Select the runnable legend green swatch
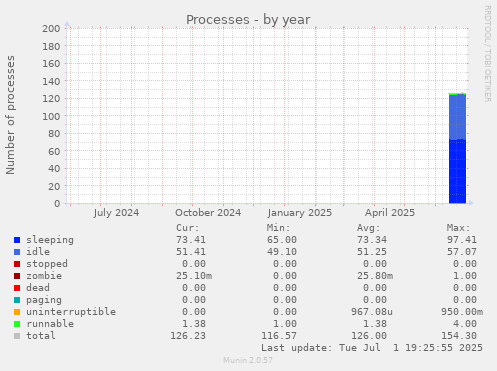 [x=17, y=324]
